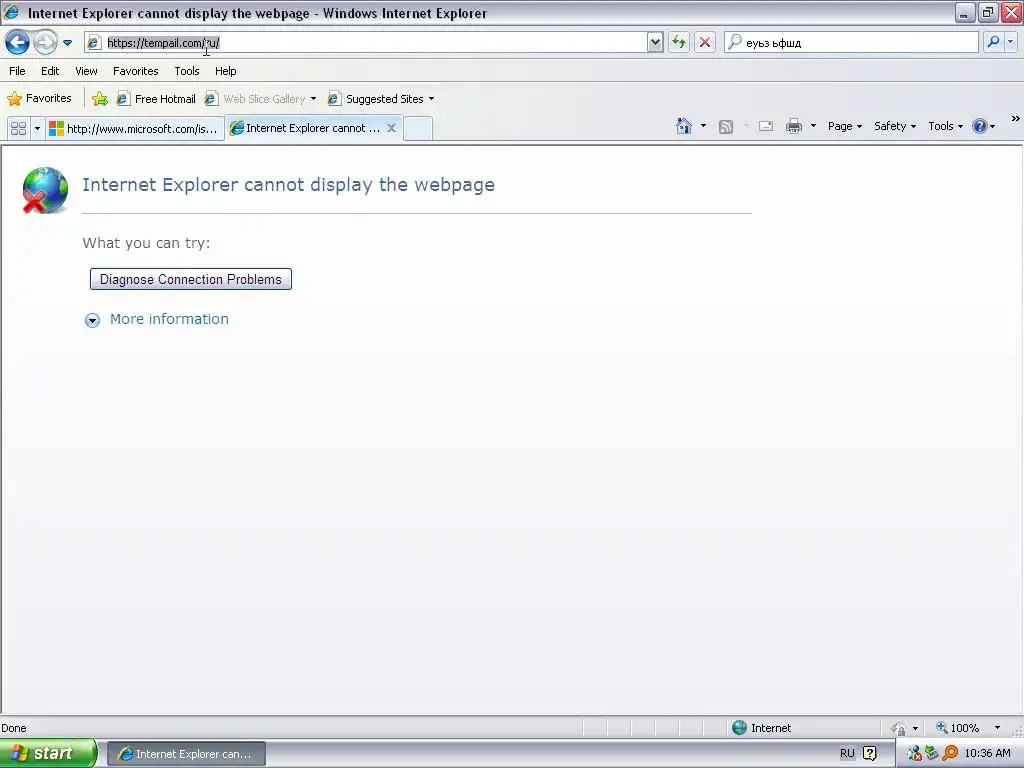This screenshot has width=1024, height=768.
Task: Click the Forward arrow button
Action: tap(45, 43)
